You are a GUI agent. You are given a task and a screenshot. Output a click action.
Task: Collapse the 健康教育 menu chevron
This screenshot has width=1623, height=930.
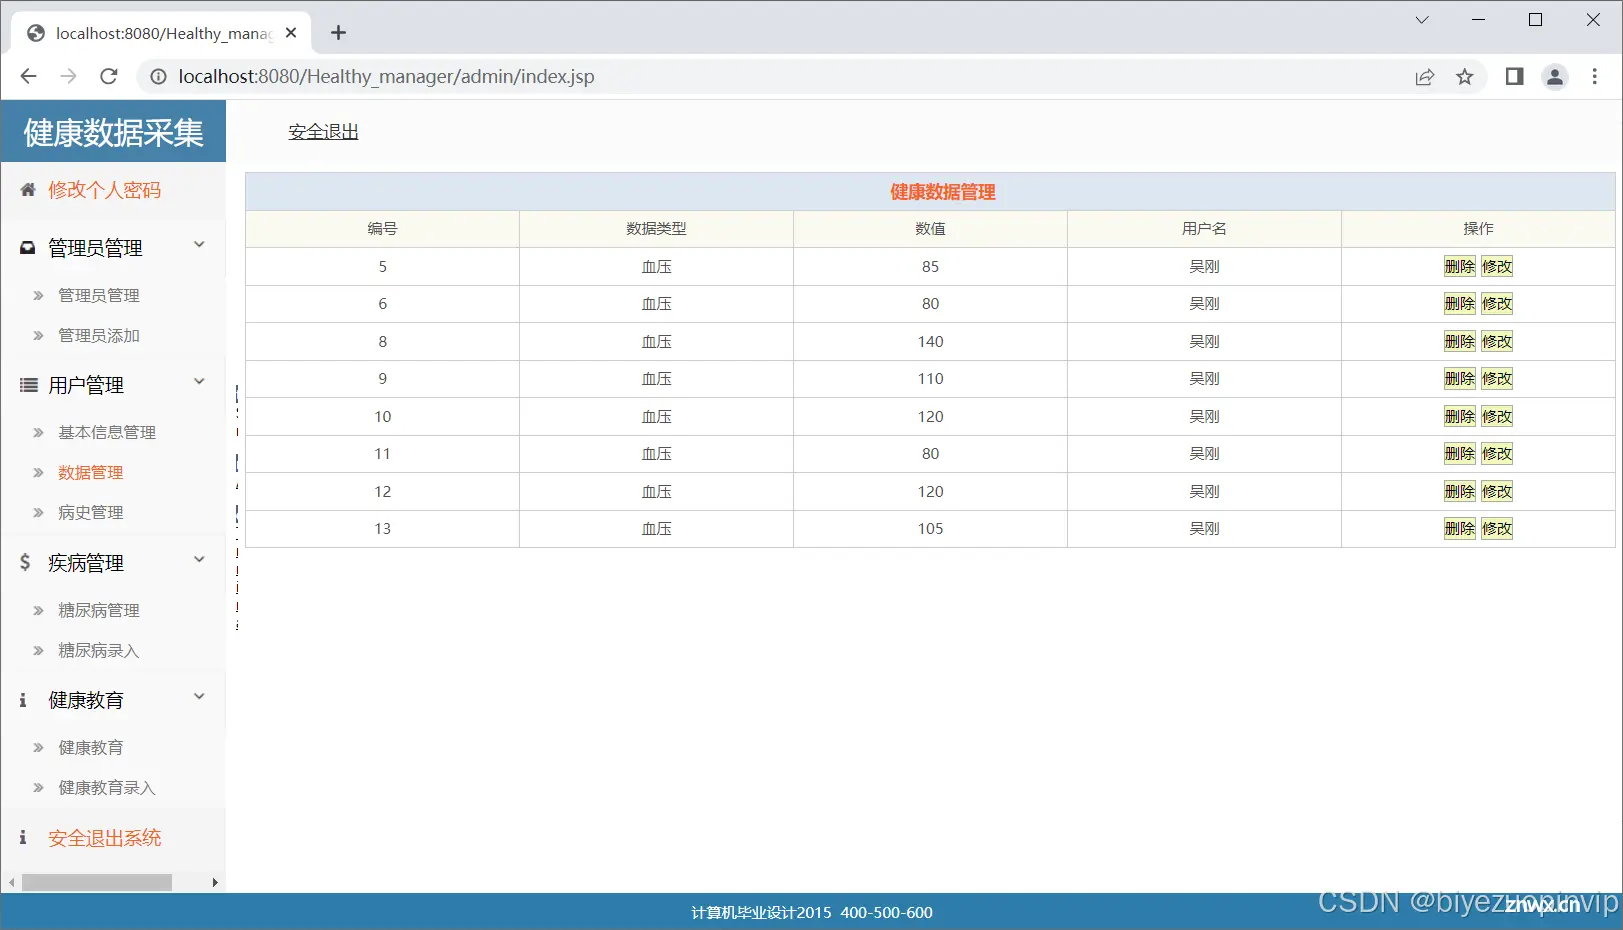point(199,697)
